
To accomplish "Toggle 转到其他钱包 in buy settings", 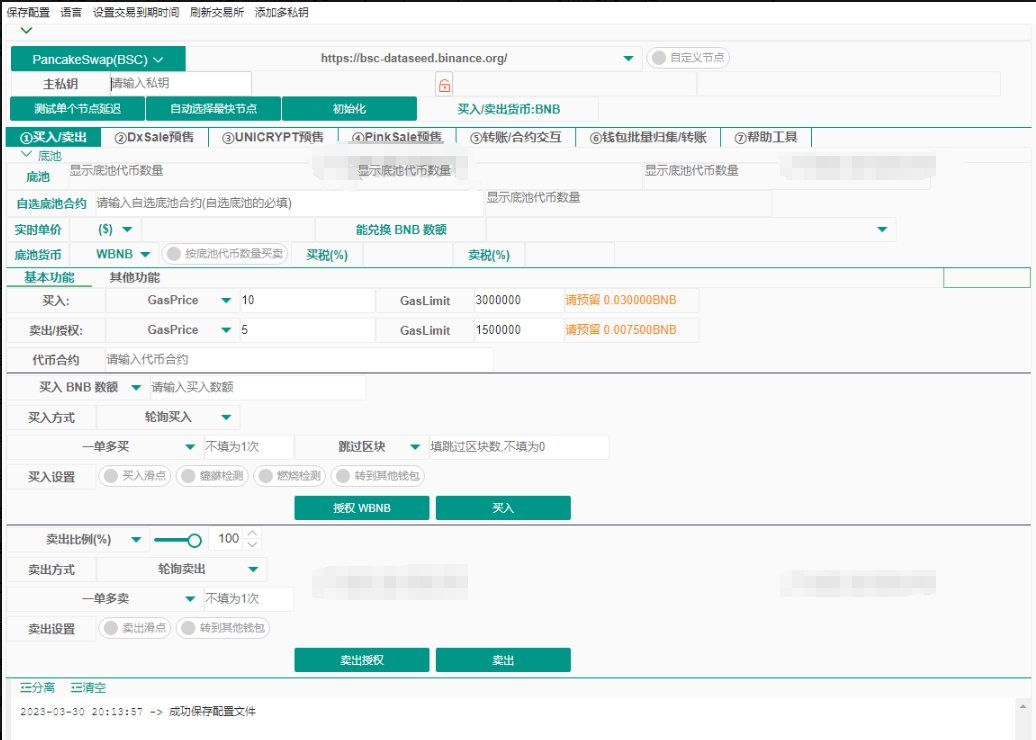I will [x=377, y=476].
